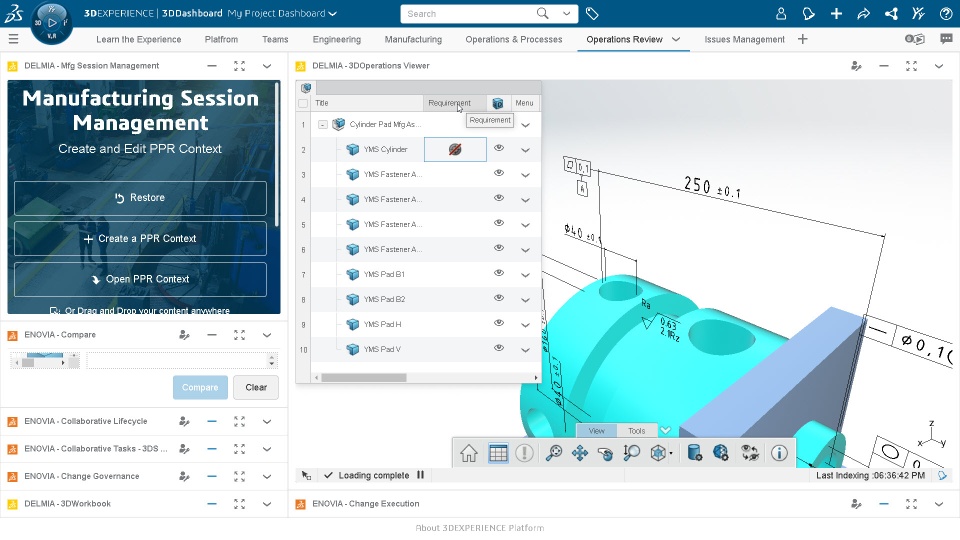
Task: Toggle visibility eye for YMS Pad B2
Action: coord(499,298)
